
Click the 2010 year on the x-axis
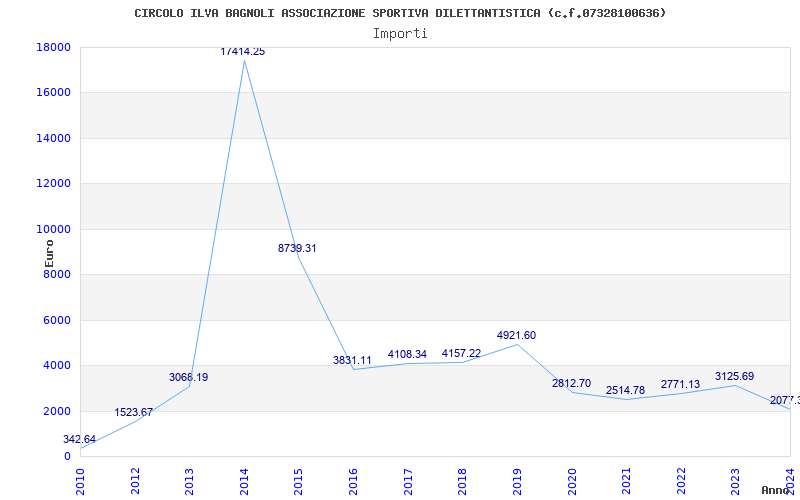pos(81,481)
